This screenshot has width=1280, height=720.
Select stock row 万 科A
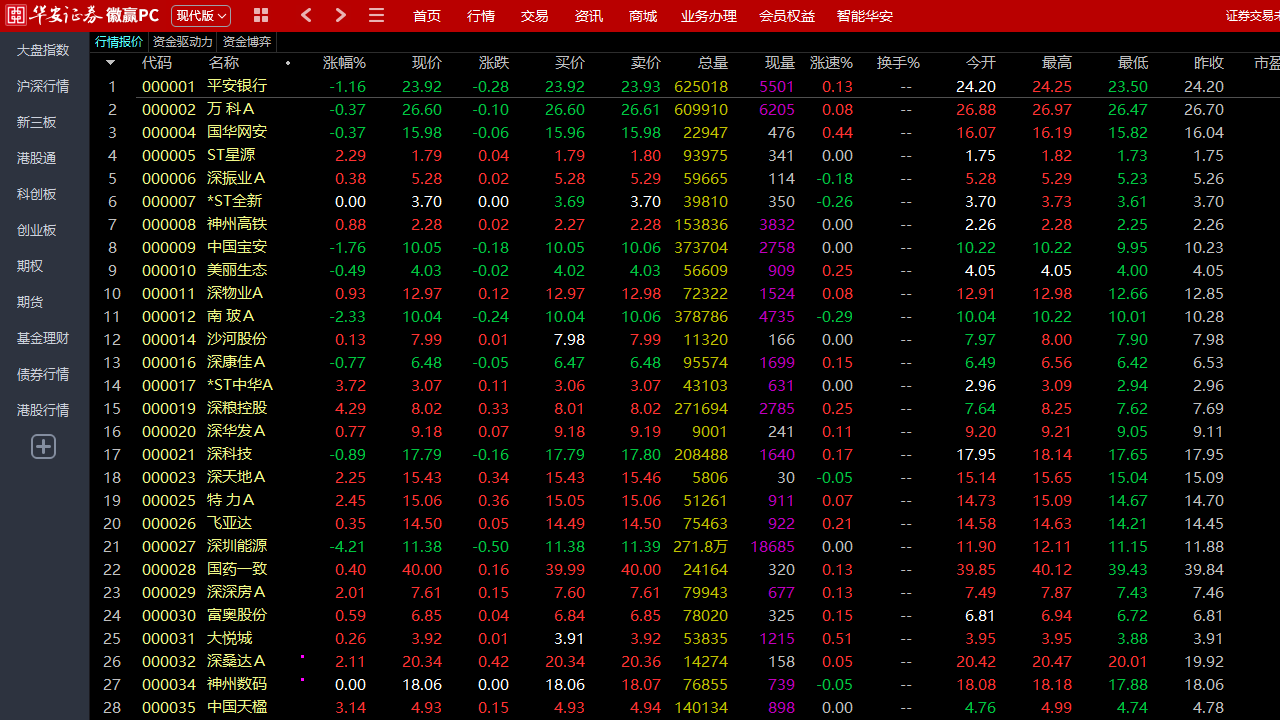pyautogui.click(x=685, y=109)
